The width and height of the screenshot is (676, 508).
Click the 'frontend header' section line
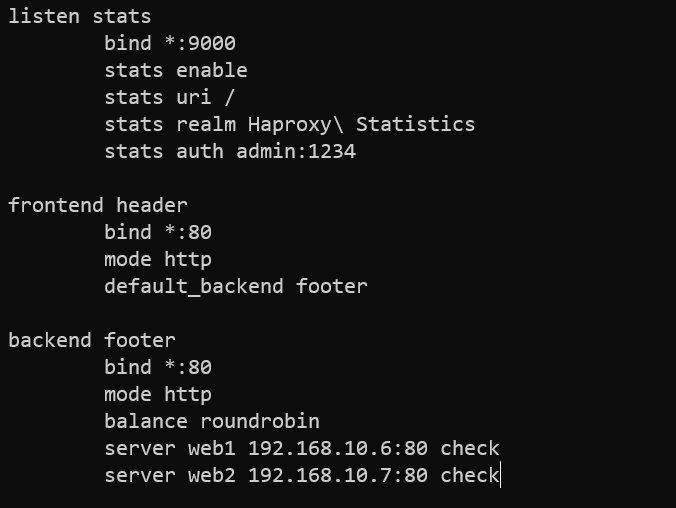point(98,205)
